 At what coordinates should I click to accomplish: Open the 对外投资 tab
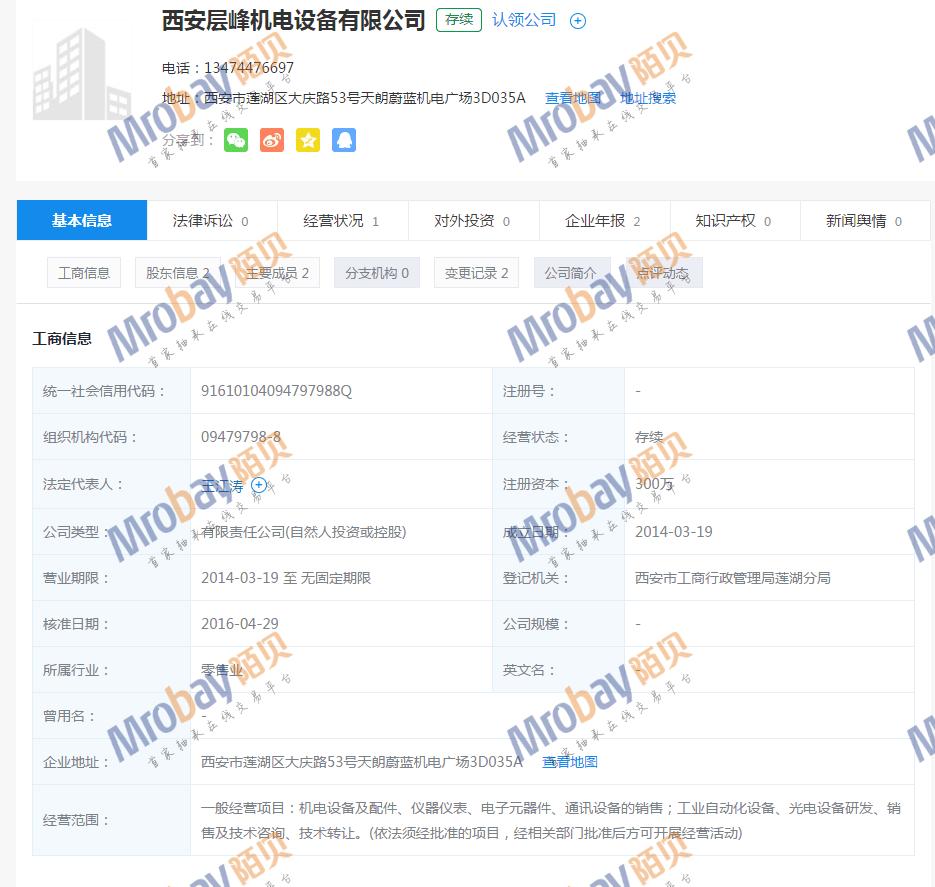point(473,221)
